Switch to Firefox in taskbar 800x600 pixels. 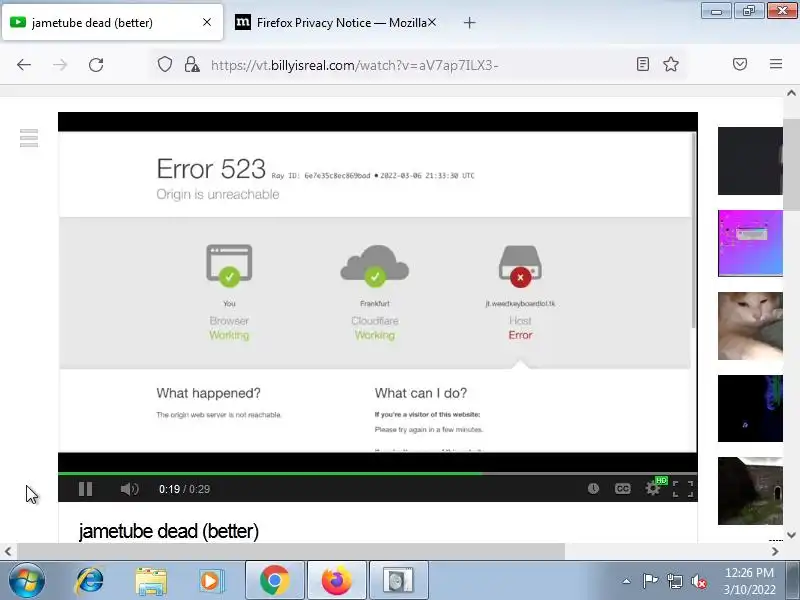(337, 580)
